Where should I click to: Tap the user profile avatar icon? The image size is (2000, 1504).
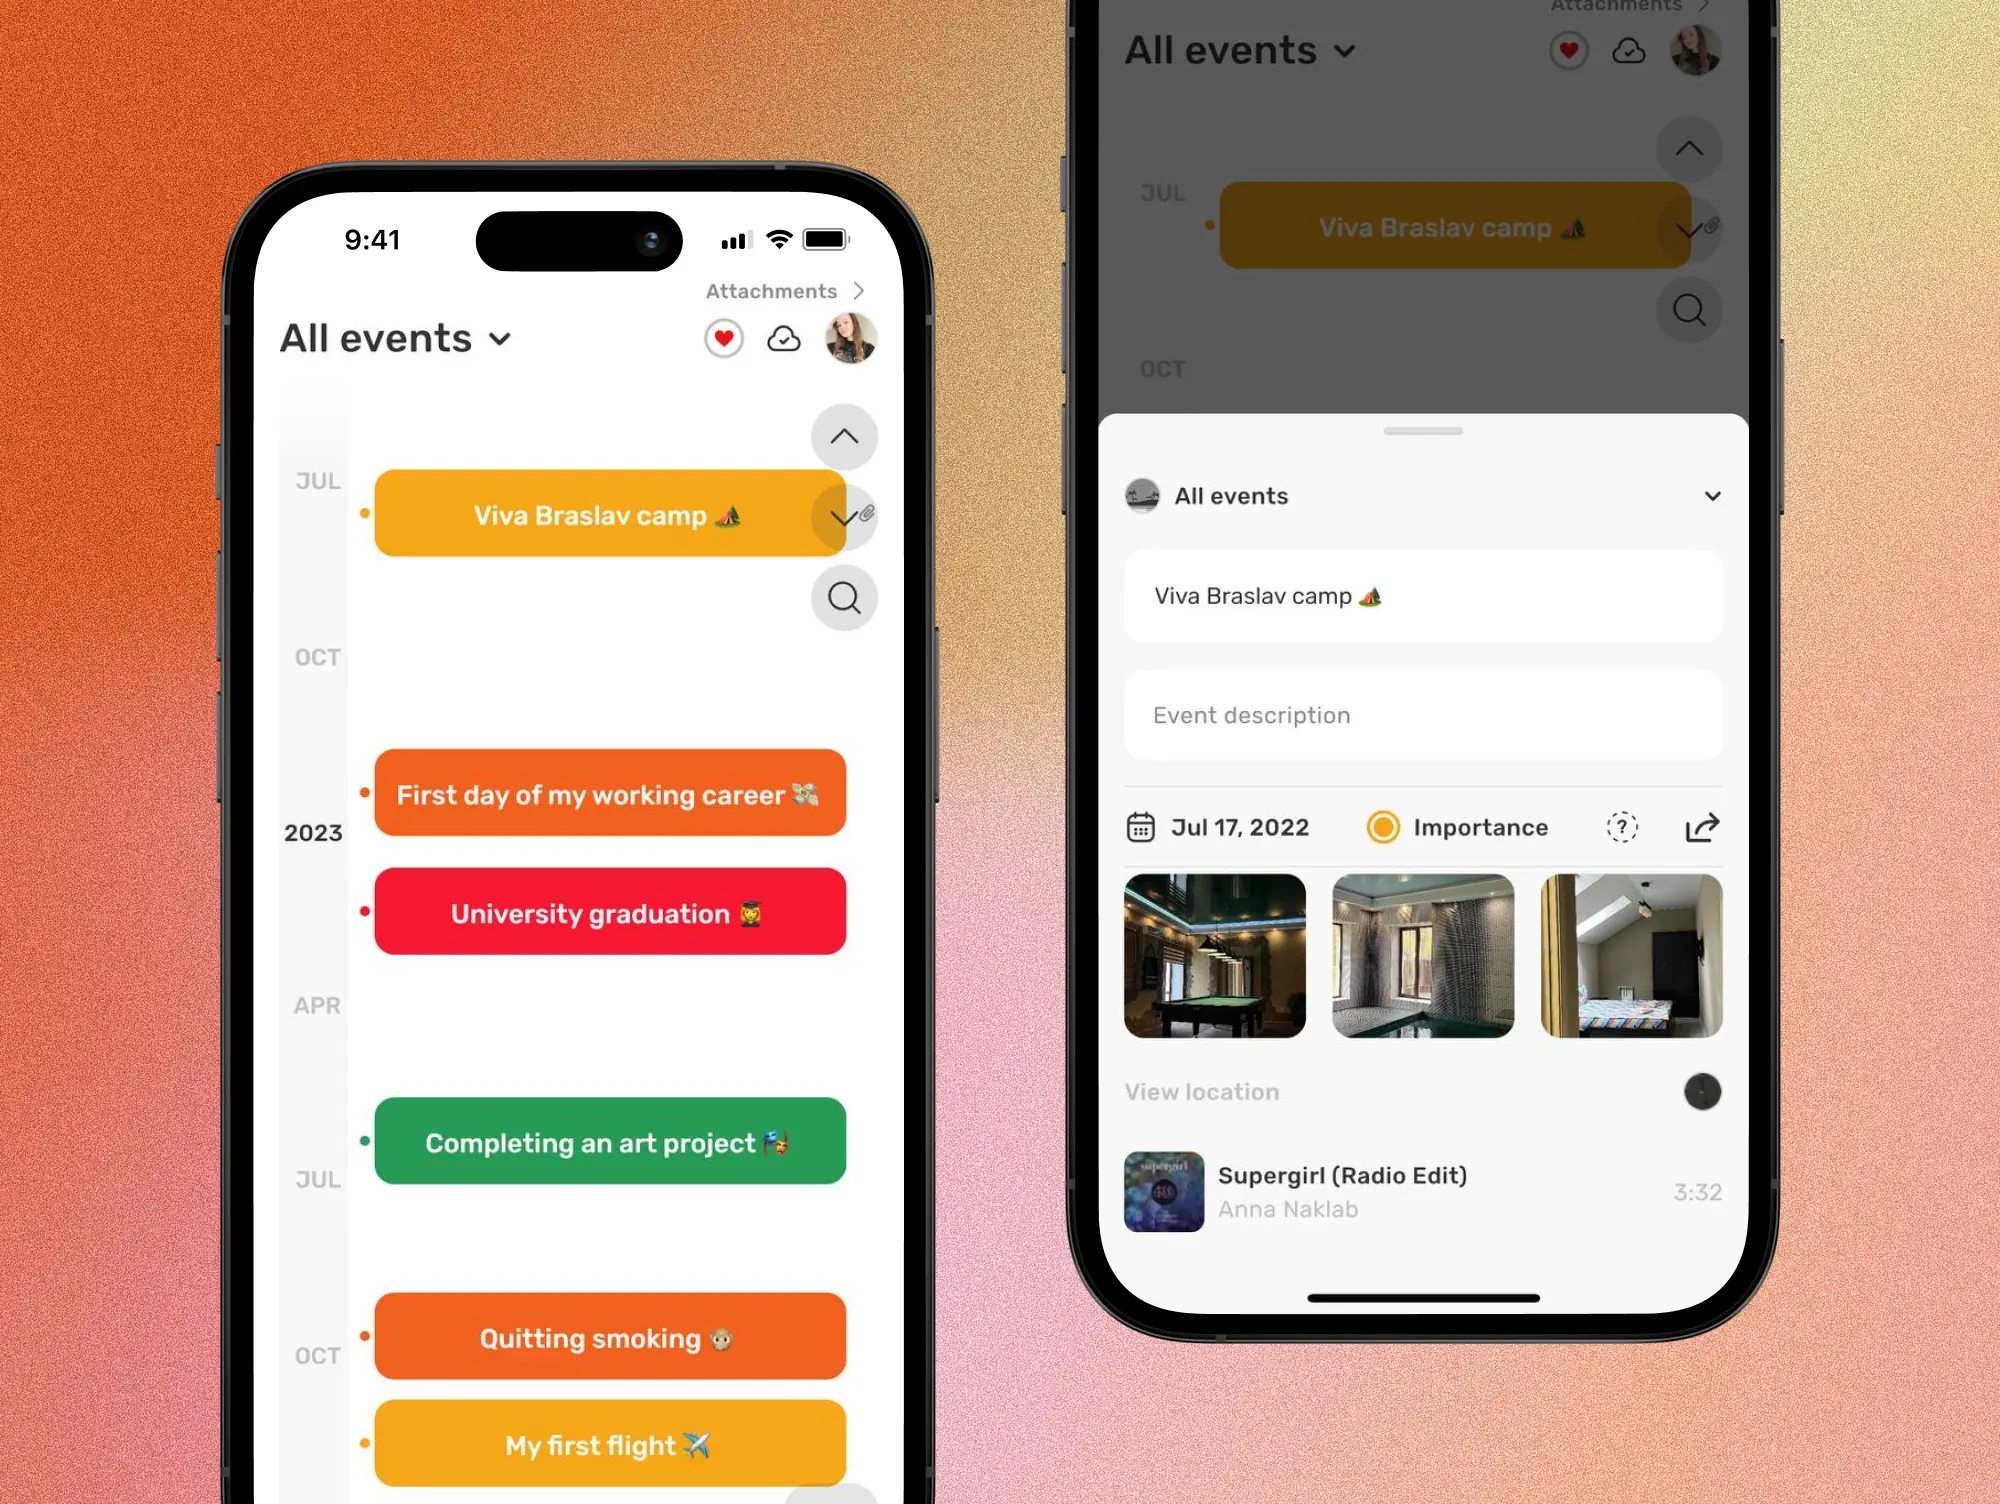point(850,338)
